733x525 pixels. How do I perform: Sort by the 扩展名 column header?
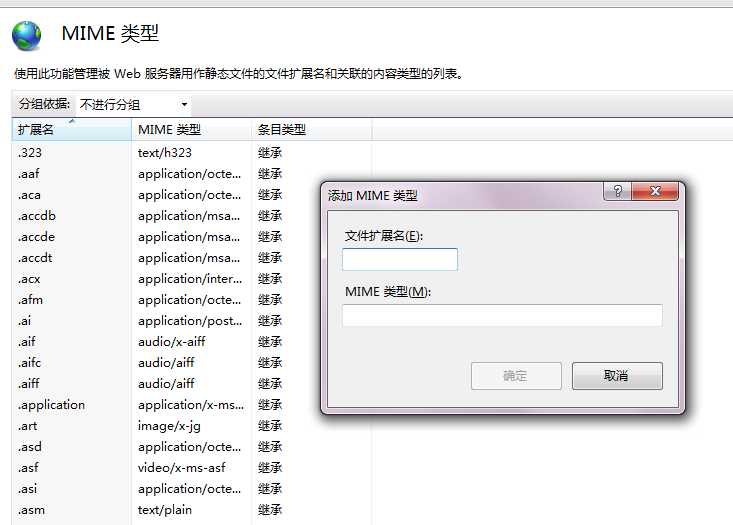(72, 129)
